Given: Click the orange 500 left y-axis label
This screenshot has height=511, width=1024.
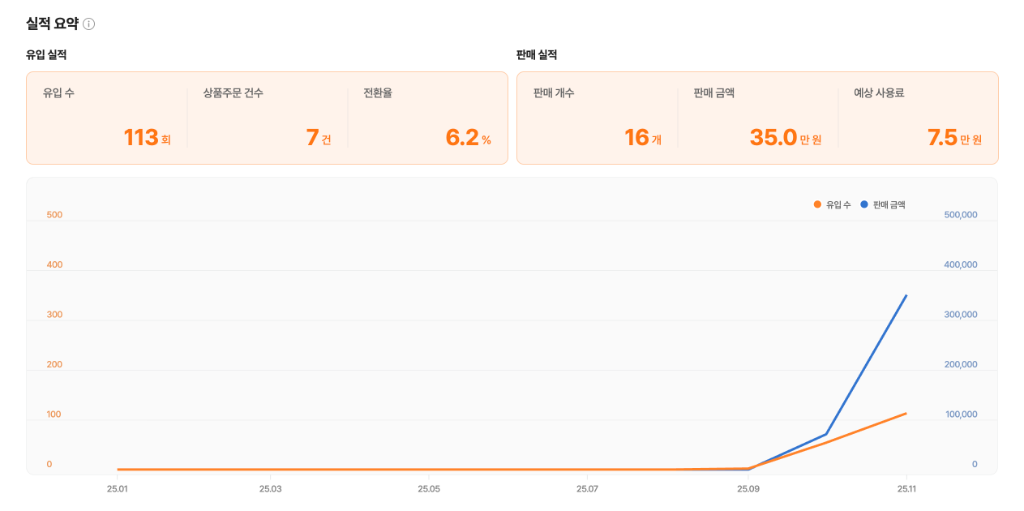Looking at the screenshot, I should pyautogui.click(x=54, y=215).
